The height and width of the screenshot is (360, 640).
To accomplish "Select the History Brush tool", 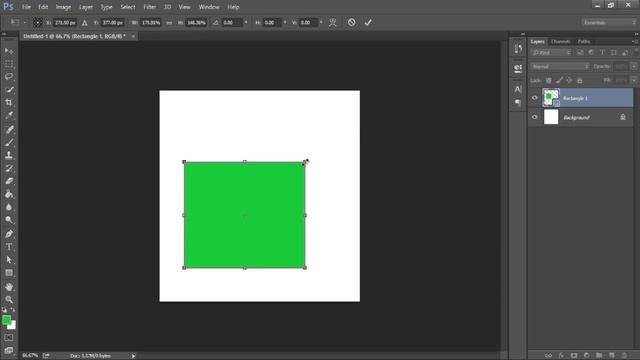I will [x=9, y=168].
